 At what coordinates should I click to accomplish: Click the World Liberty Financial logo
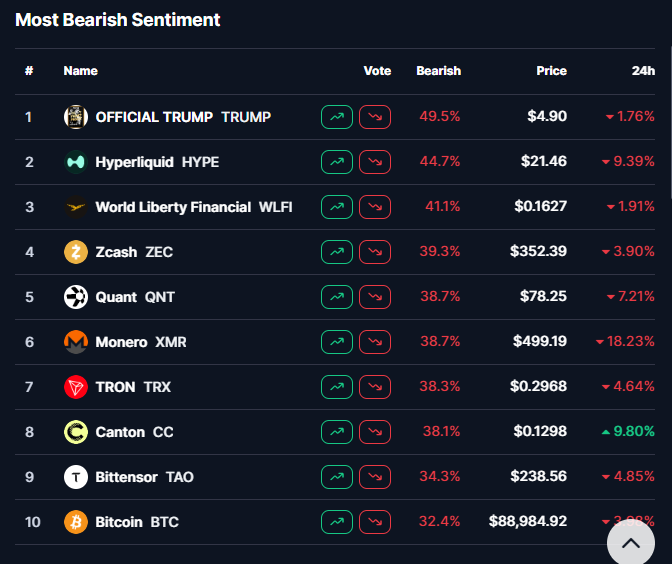[76, 207]
